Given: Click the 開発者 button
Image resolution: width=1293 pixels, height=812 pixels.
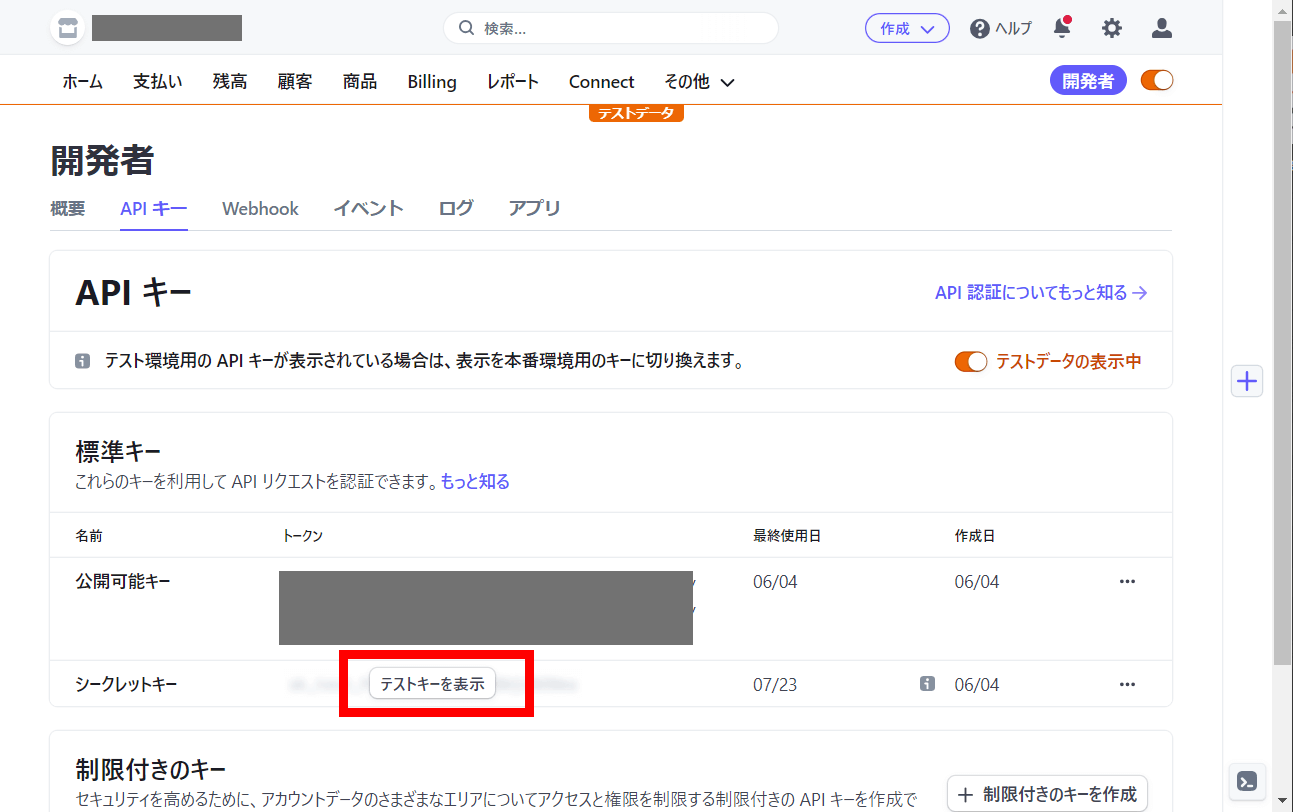Looking at the screenshot, I should [1088, 81].
